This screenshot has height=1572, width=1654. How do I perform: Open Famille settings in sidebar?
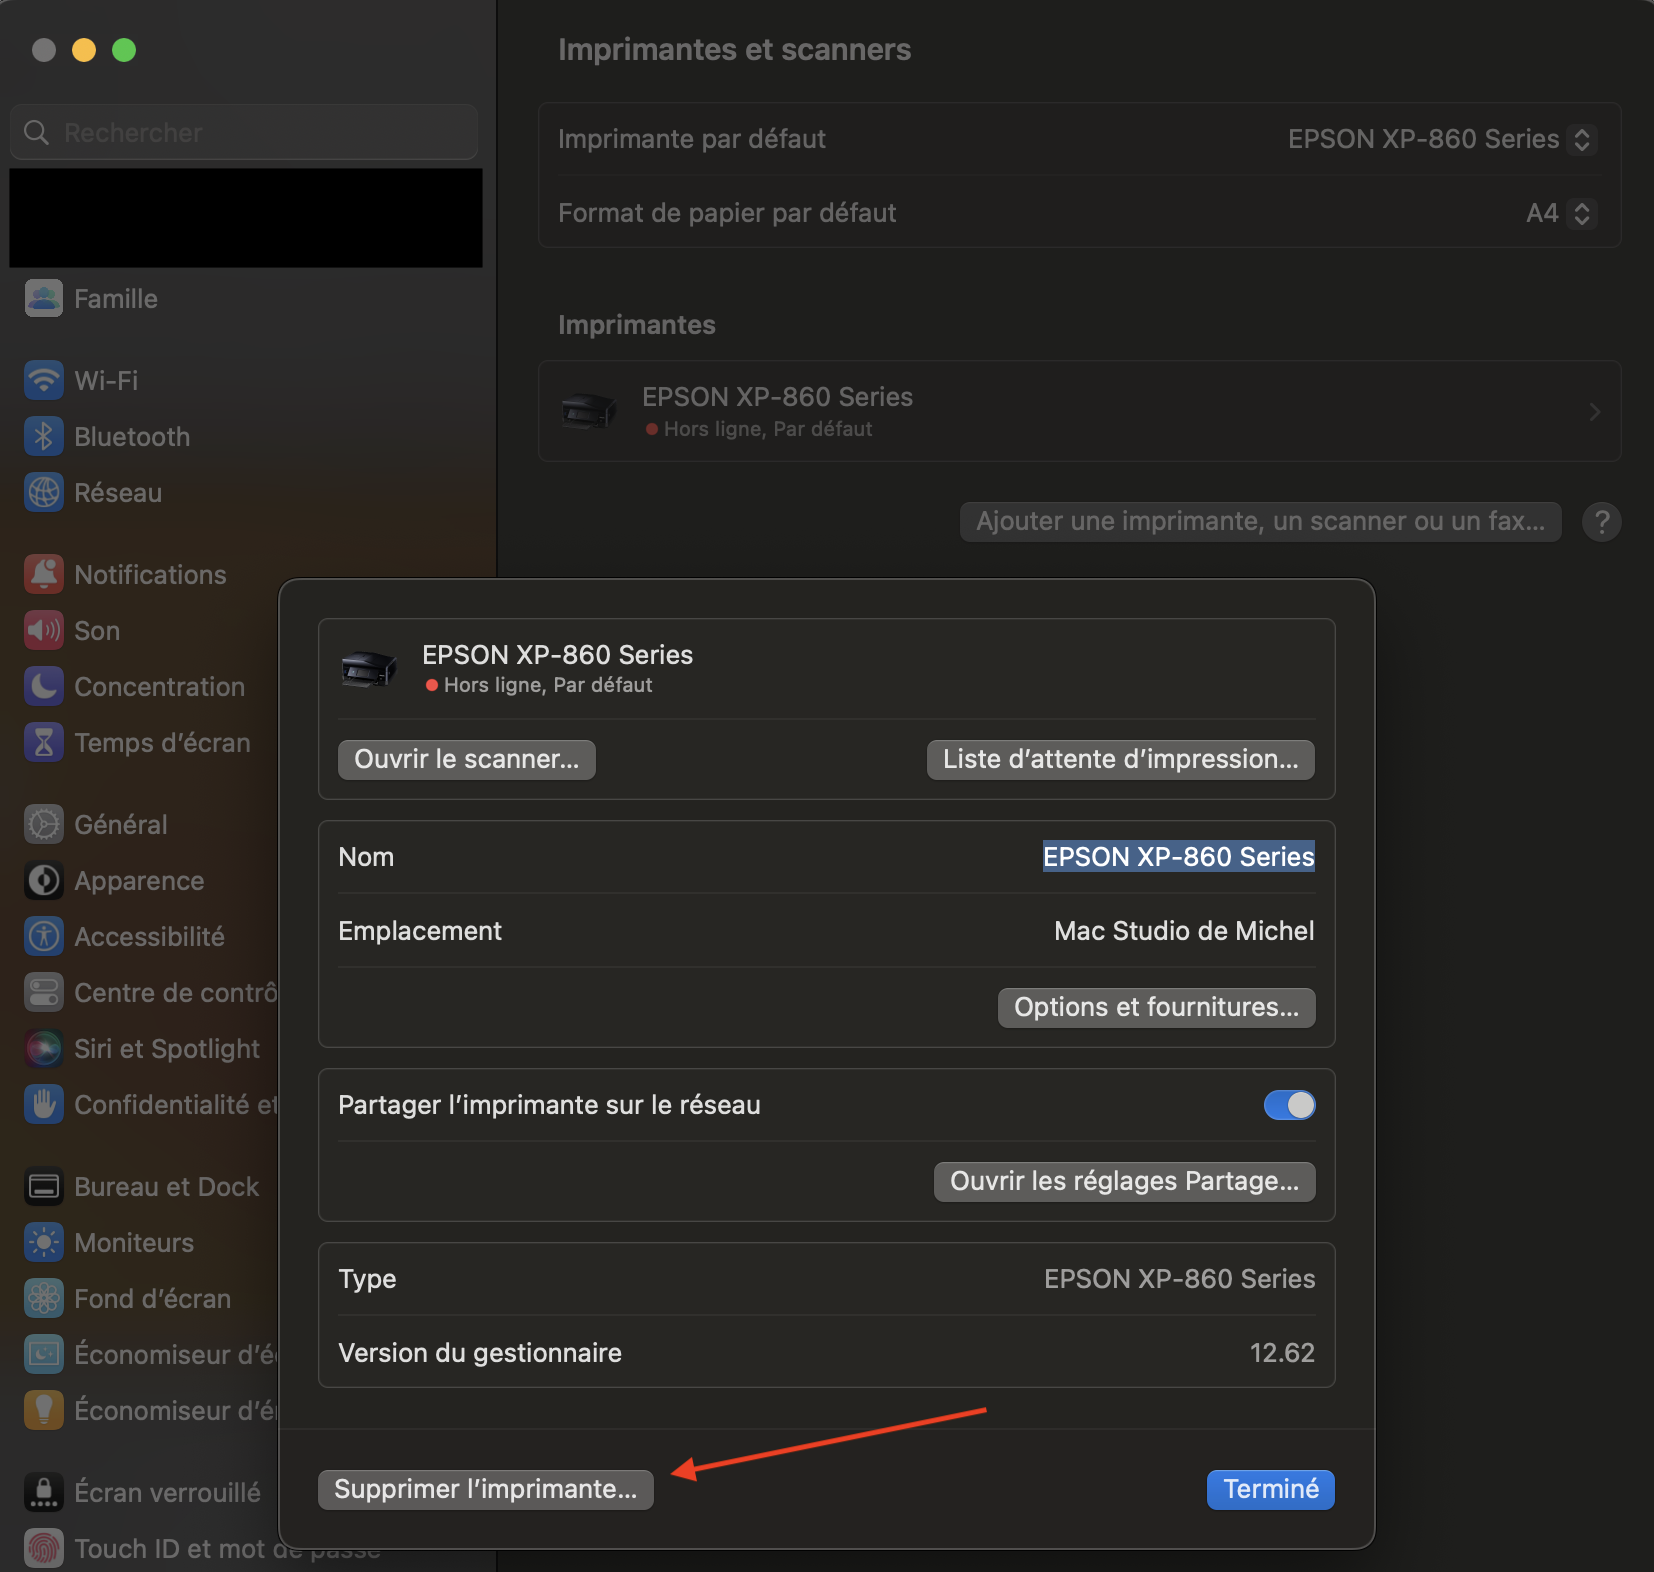[x=115, y=299]
